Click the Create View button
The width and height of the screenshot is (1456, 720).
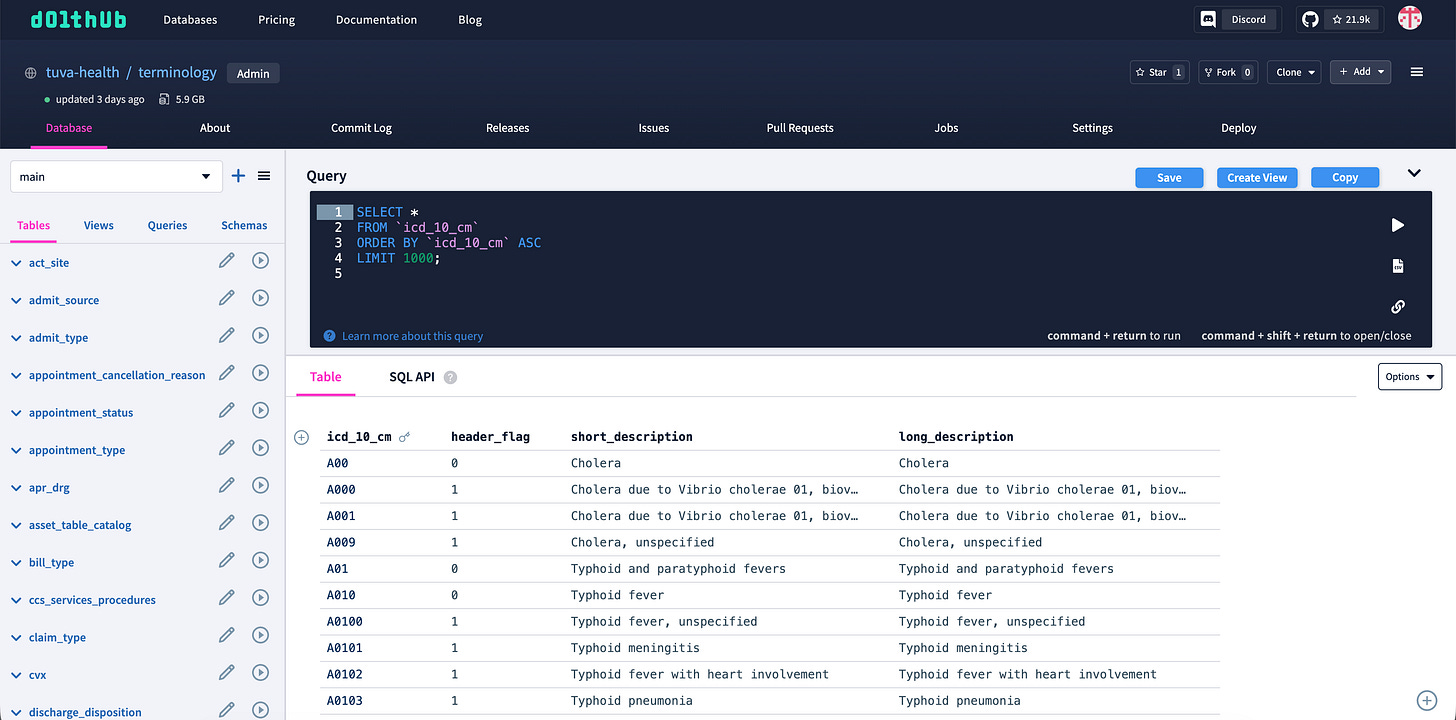[x=1257, y=177]
